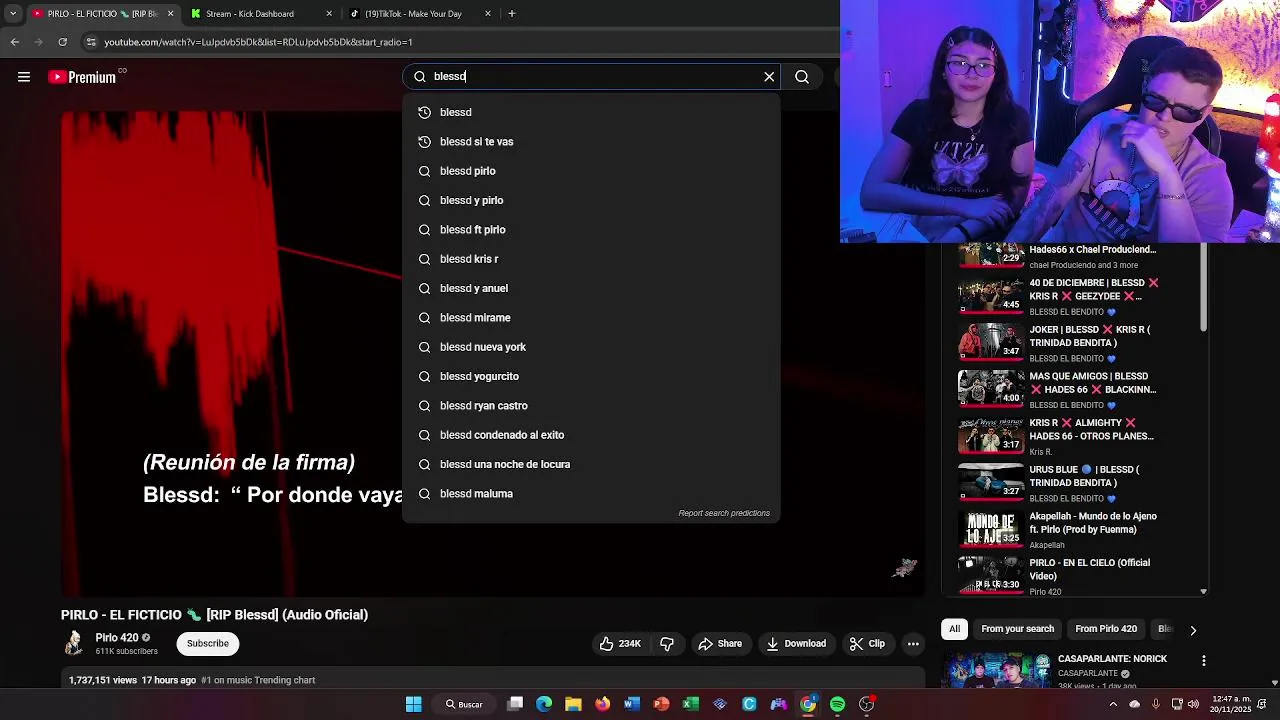
Task: Select suggestion 'blessd pirlo'
Action: click(591, 171)
